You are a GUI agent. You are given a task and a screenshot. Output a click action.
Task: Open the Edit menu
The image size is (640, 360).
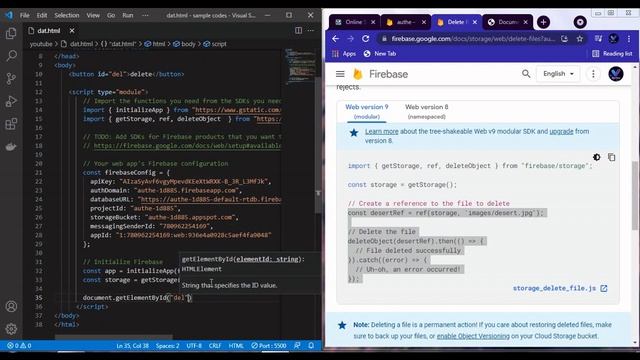point(42,15)
